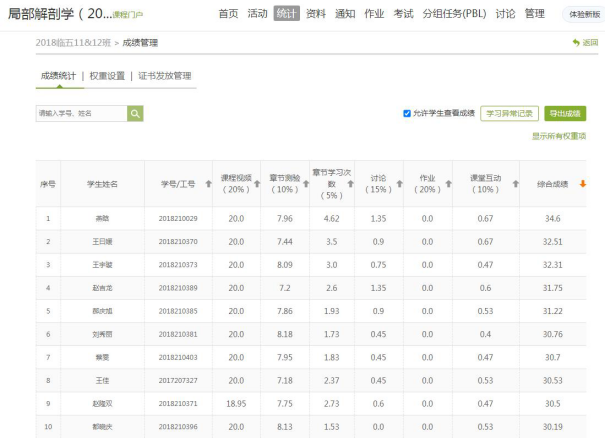605x438 pixels.
Task: Click the 返回 back link
Action: (x=586, y=43)
